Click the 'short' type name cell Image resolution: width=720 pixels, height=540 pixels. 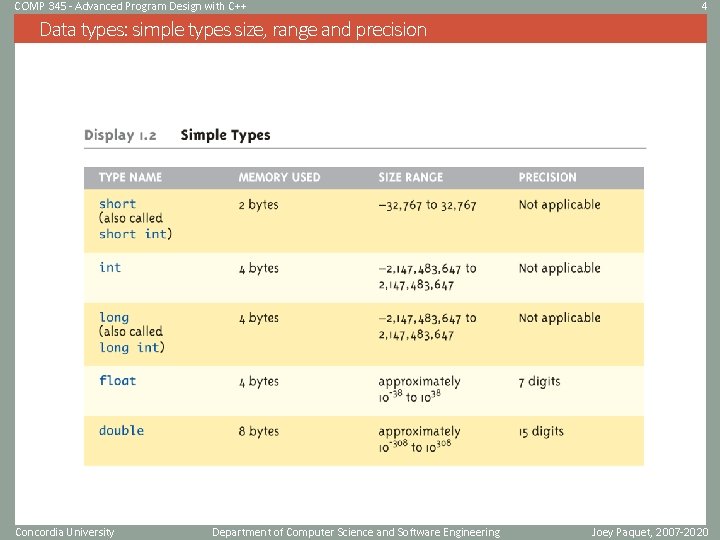click(x=117, y=204)
